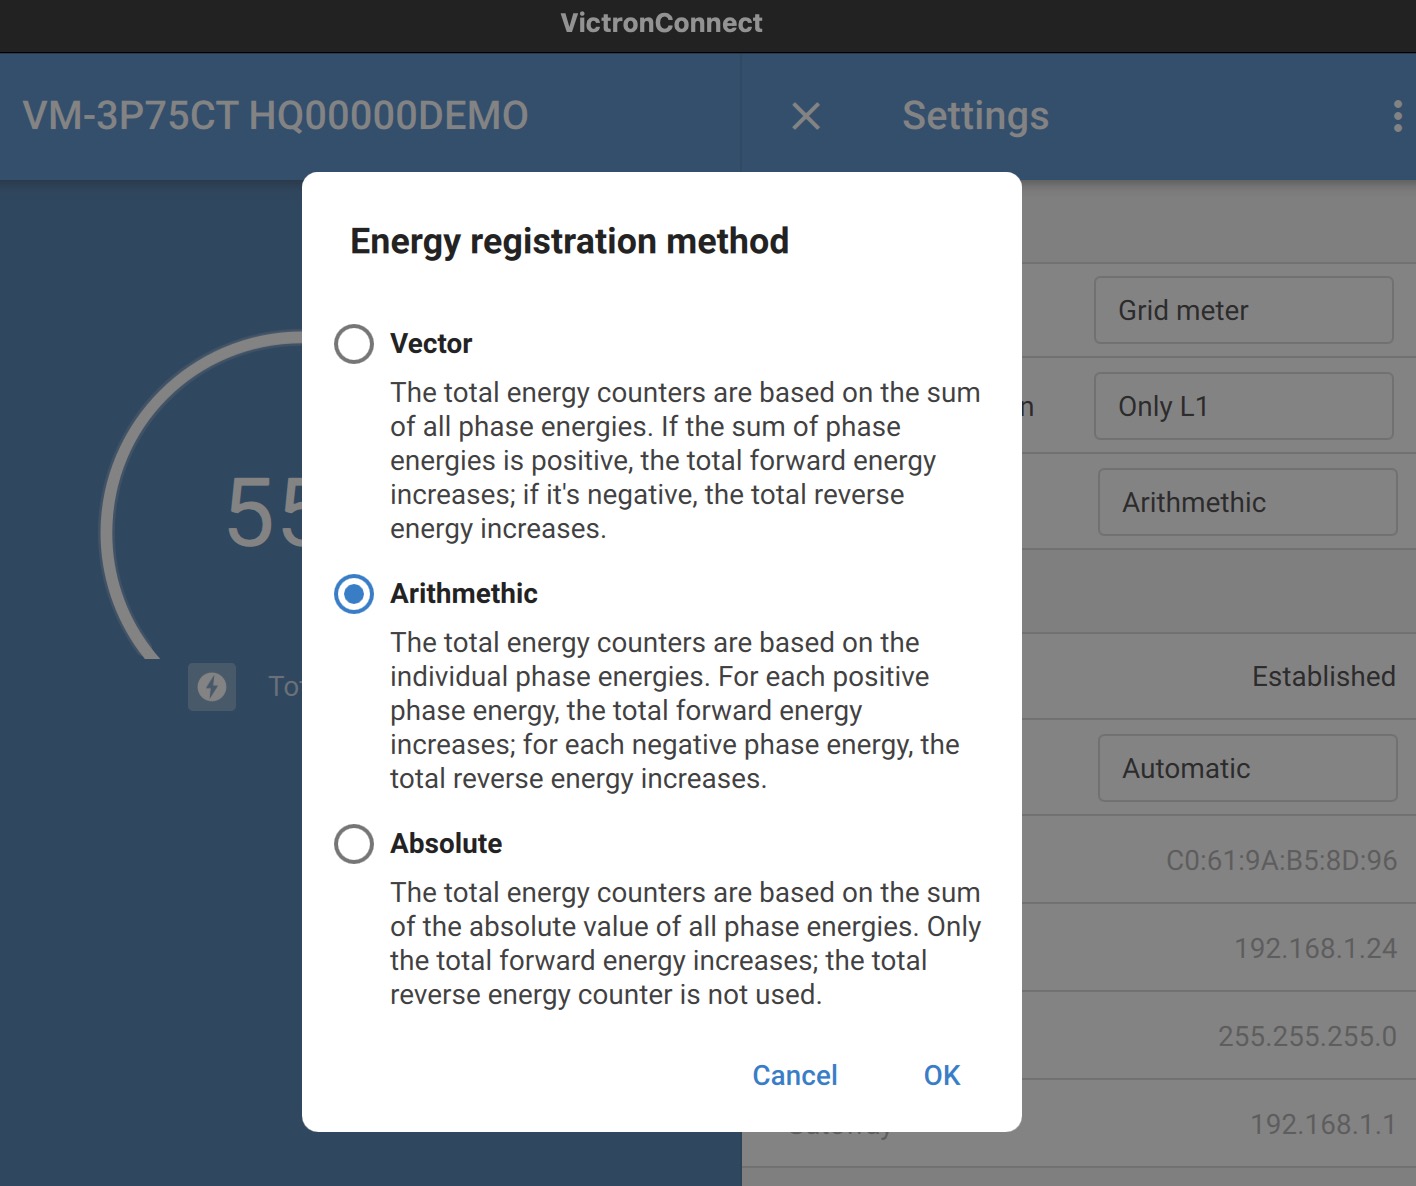Click the lightning bolt power icon

(x=212, y=687)
